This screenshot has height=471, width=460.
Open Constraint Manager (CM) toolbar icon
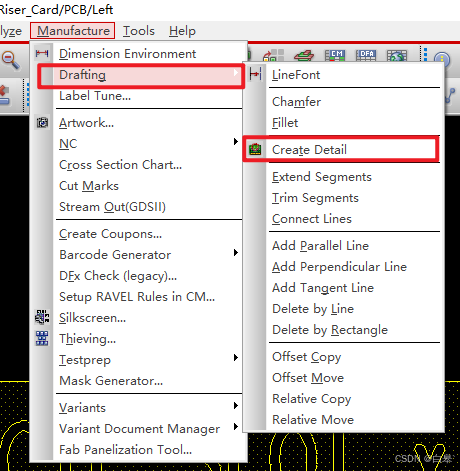pyautogui.click(x=335, y=55)
